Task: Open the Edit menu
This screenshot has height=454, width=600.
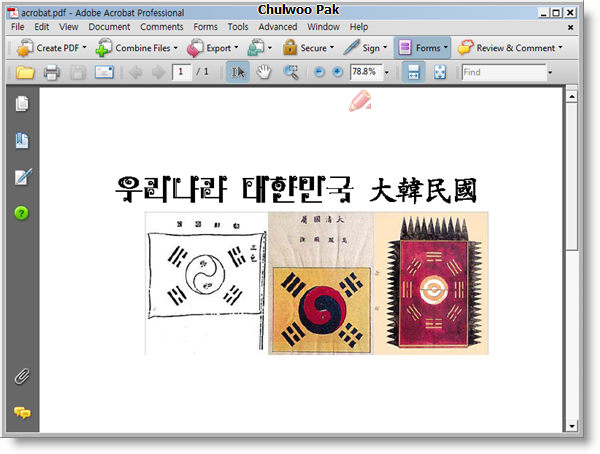Action: [42, 27]
